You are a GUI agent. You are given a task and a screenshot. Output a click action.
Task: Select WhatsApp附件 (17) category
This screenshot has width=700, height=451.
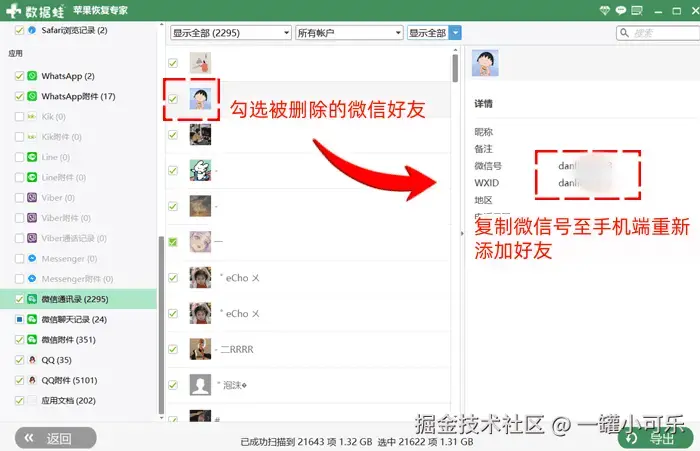tap(78, 96)
